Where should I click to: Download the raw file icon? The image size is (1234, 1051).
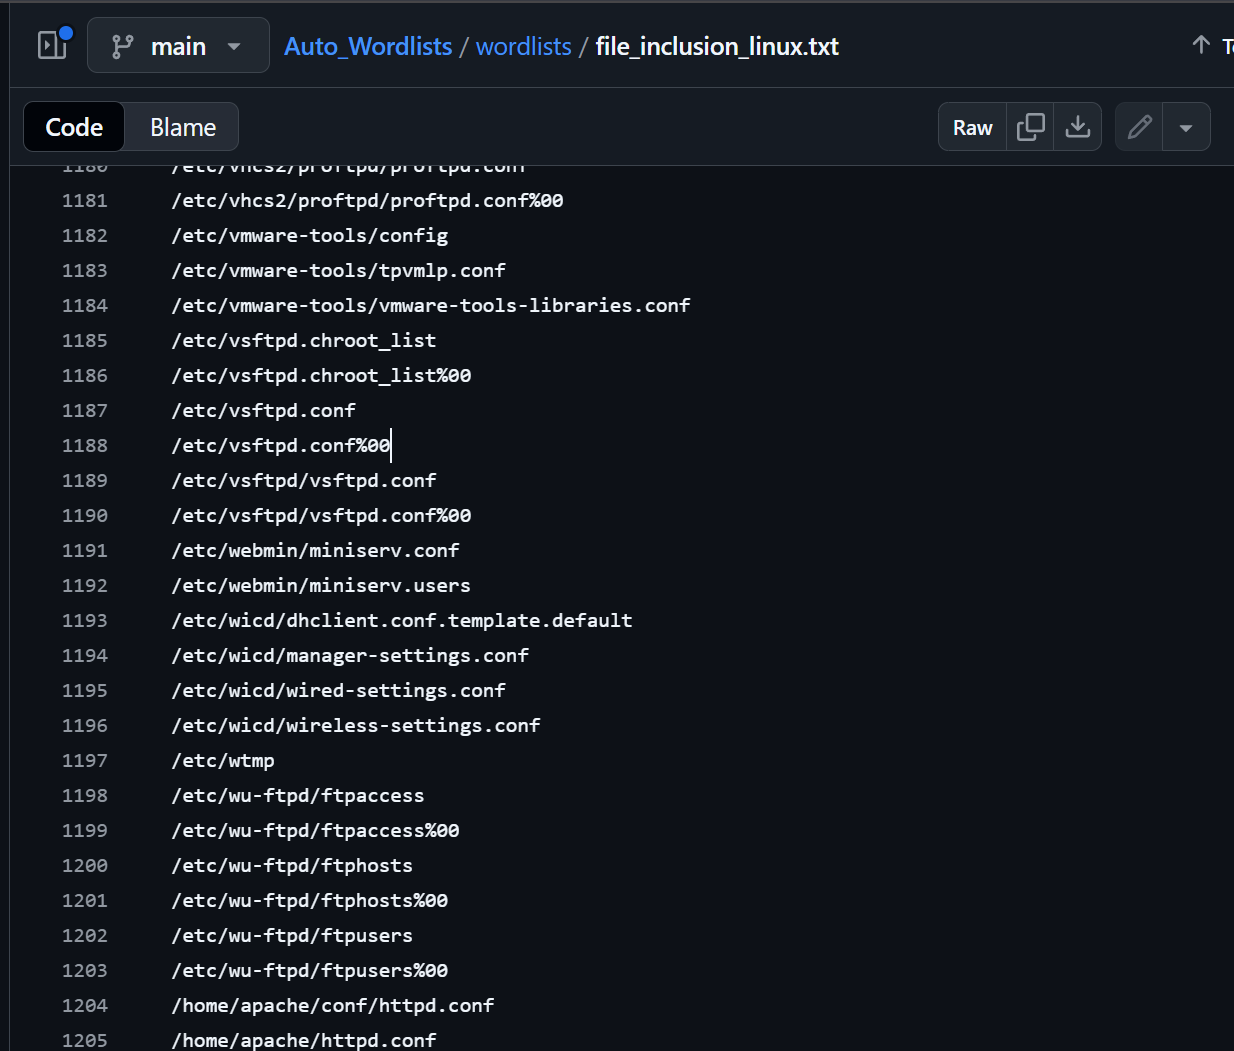coord(1077,127)
